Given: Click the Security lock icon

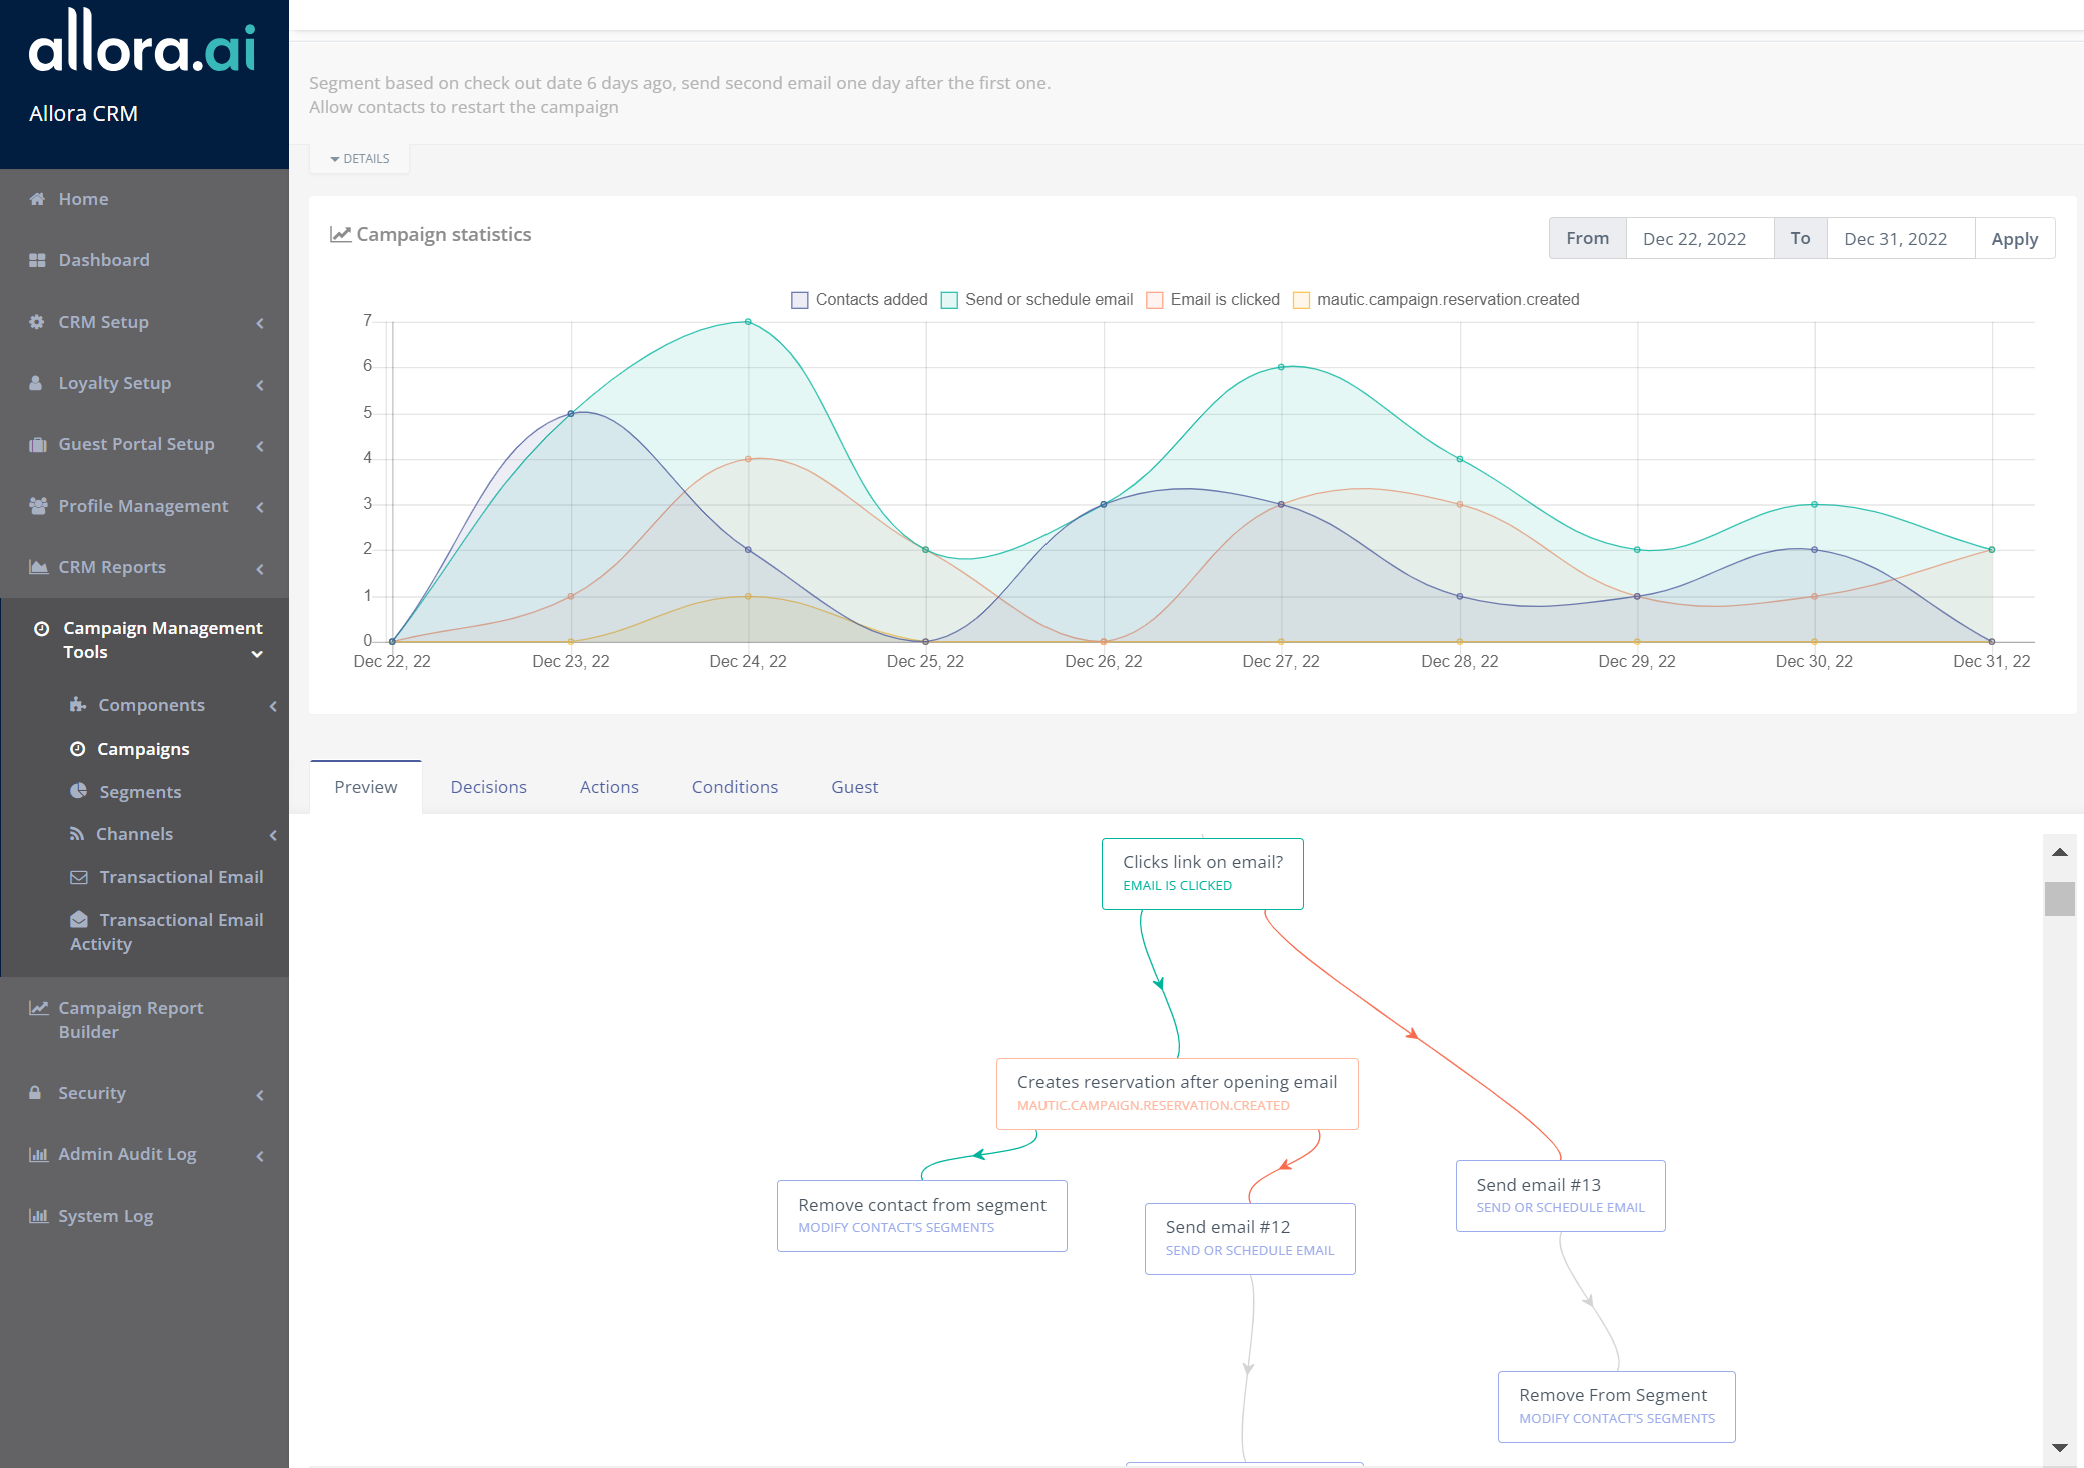Looking at the screenshot, I should 36,1093.
